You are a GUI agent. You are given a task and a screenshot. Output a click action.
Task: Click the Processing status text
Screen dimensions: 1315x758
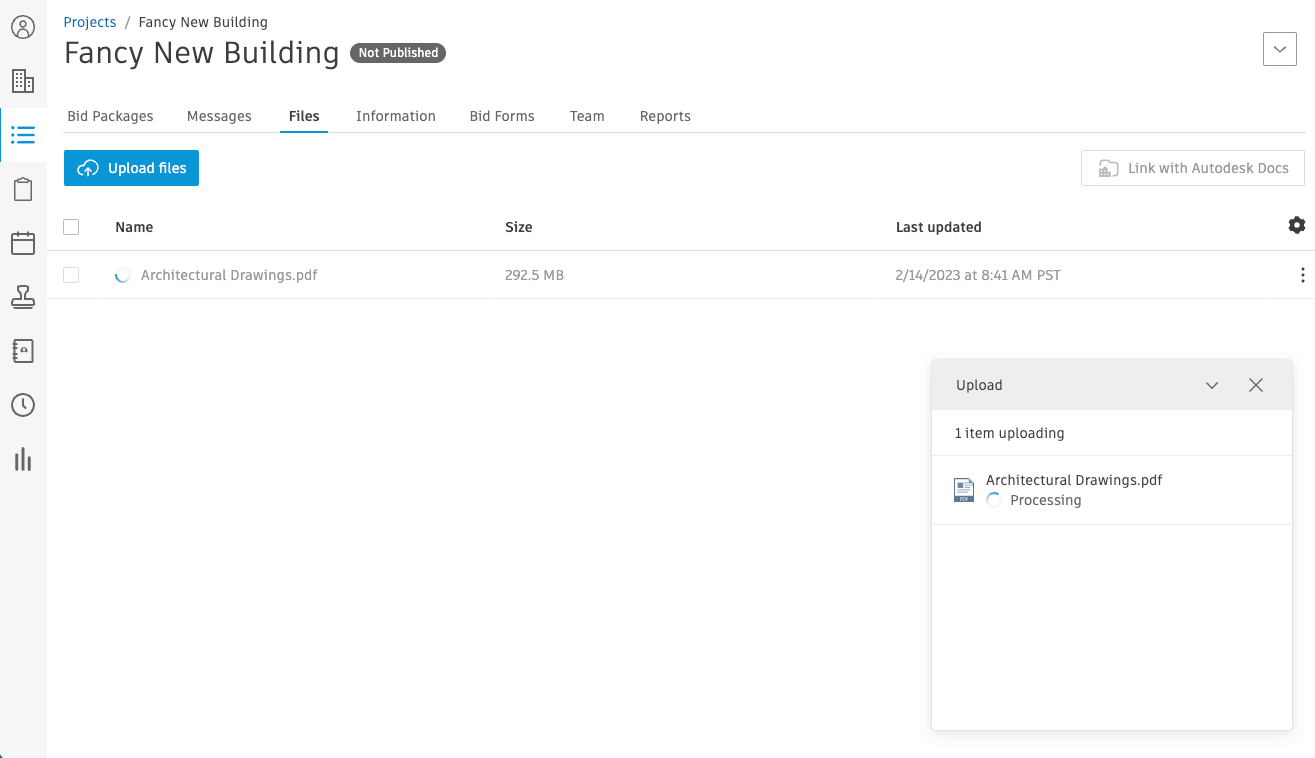pos(1046,500)
